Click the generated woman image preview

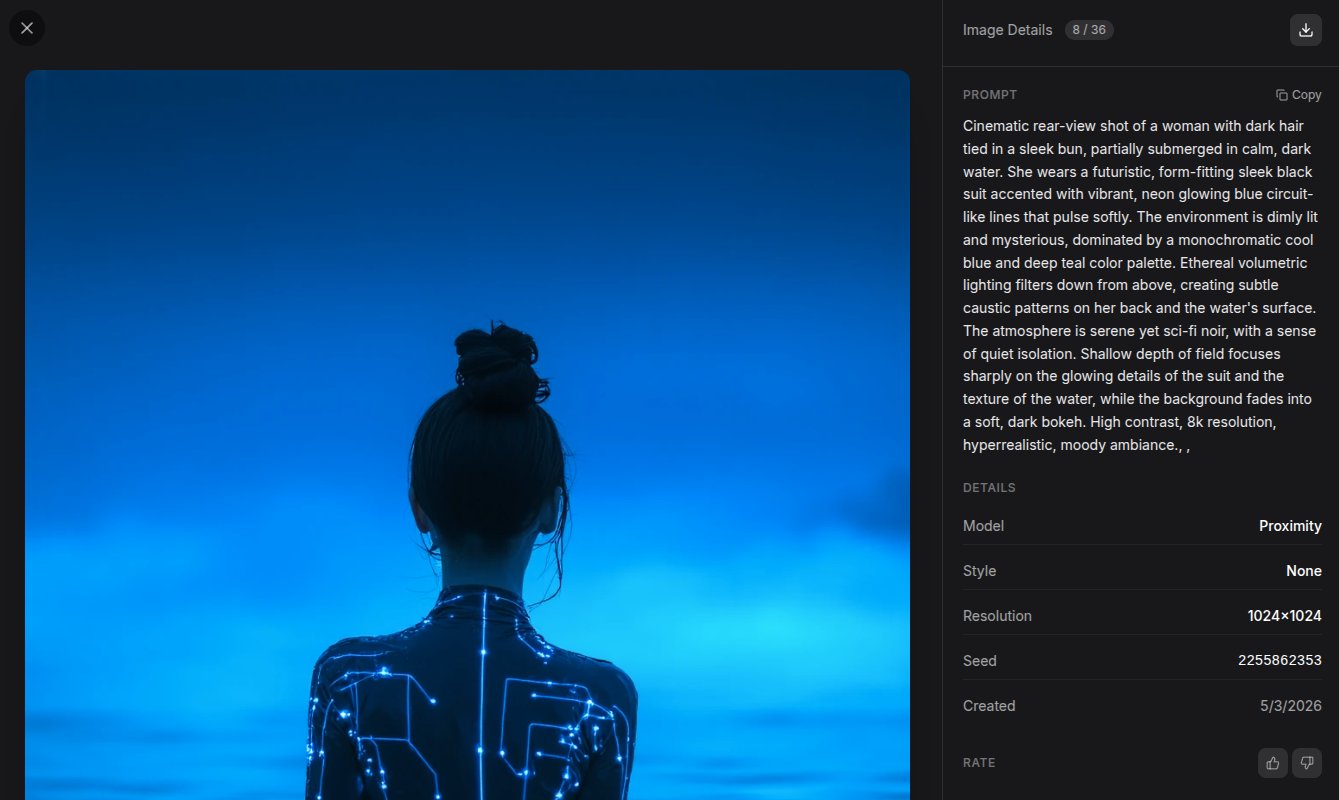point(467,435)
